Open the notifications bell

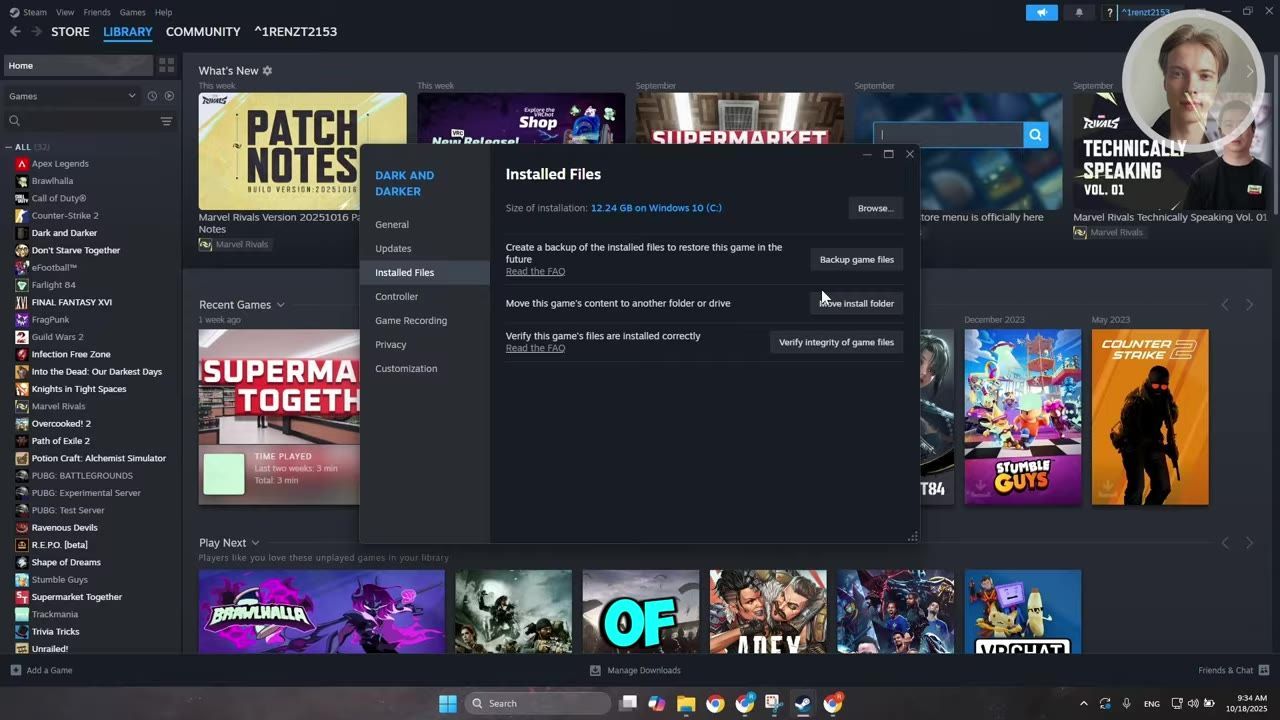1079,13
